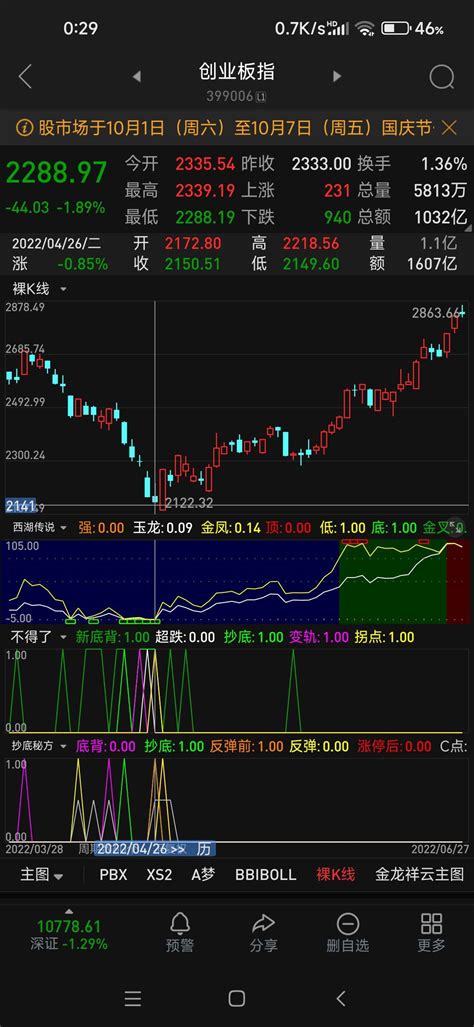Expand the quote details corner triangle
The image size is (474, 1027).
click(x=467, y=227)
